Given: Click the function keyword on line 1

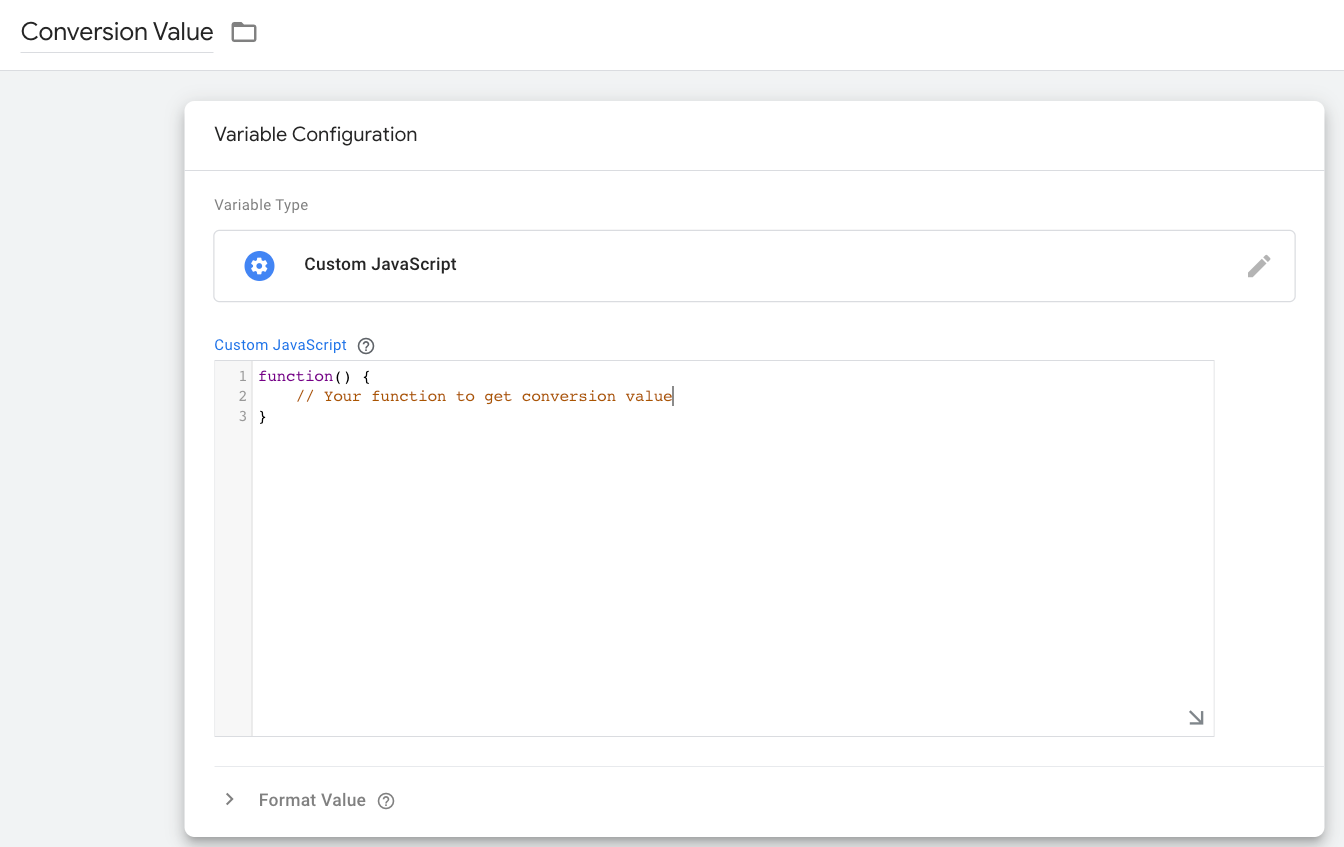Looking at the screenshot, I should (x=296, y=376).
